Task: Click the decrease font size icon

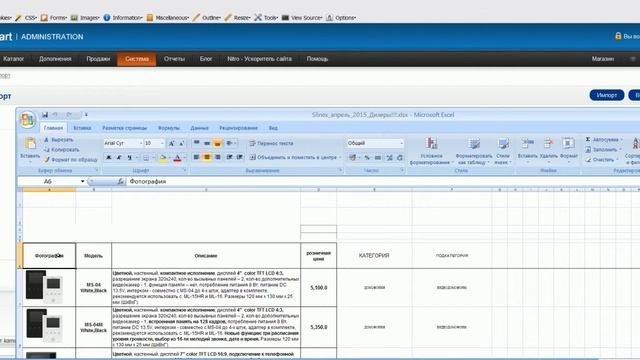Action: tap(182, 143)
